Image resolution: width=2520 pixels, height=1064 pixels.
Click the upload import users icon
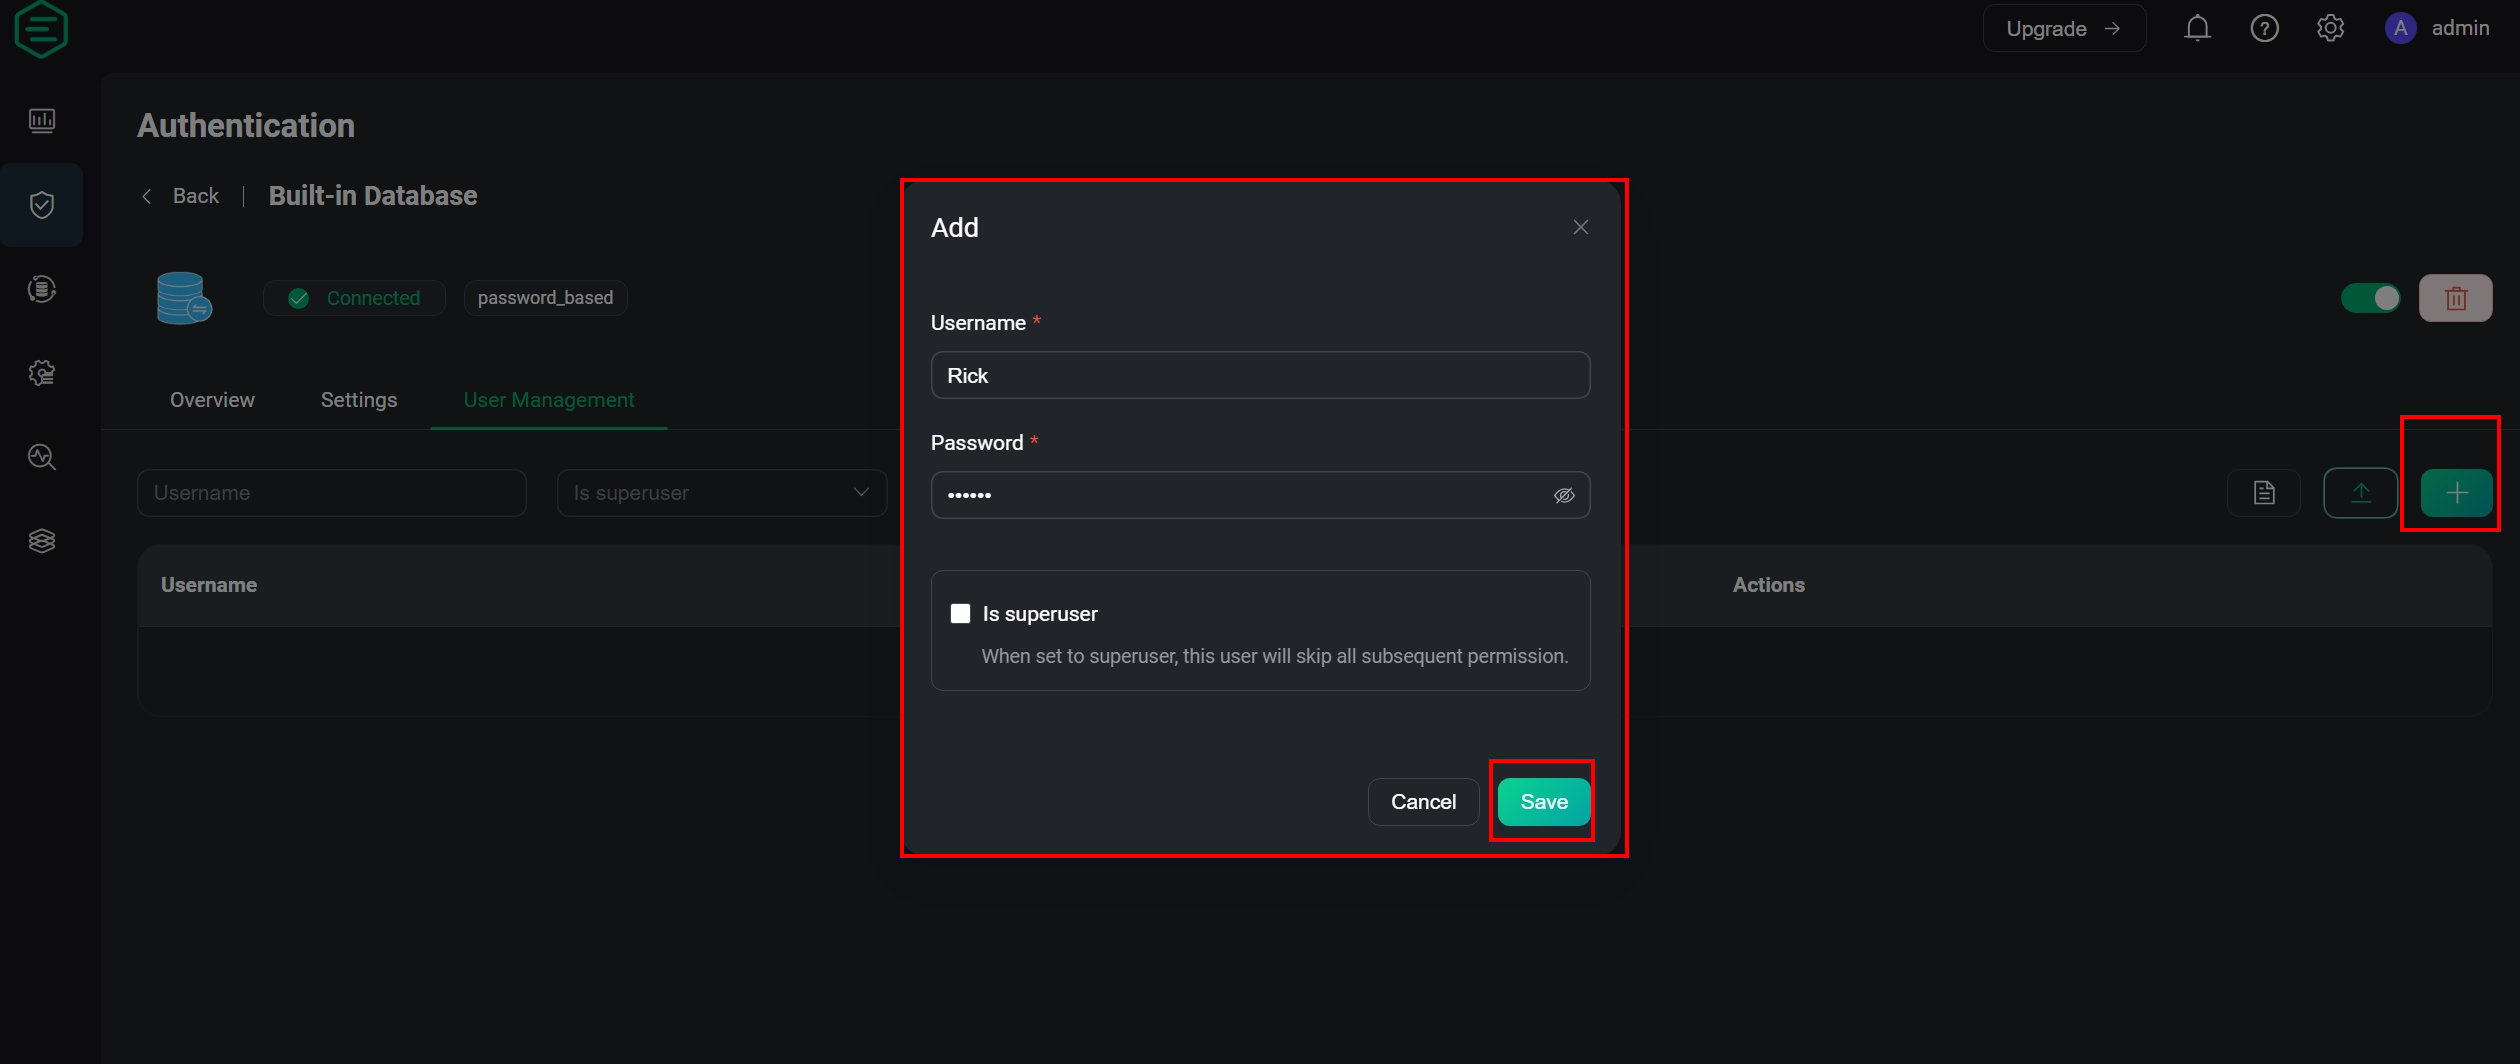coord(2360,493)
